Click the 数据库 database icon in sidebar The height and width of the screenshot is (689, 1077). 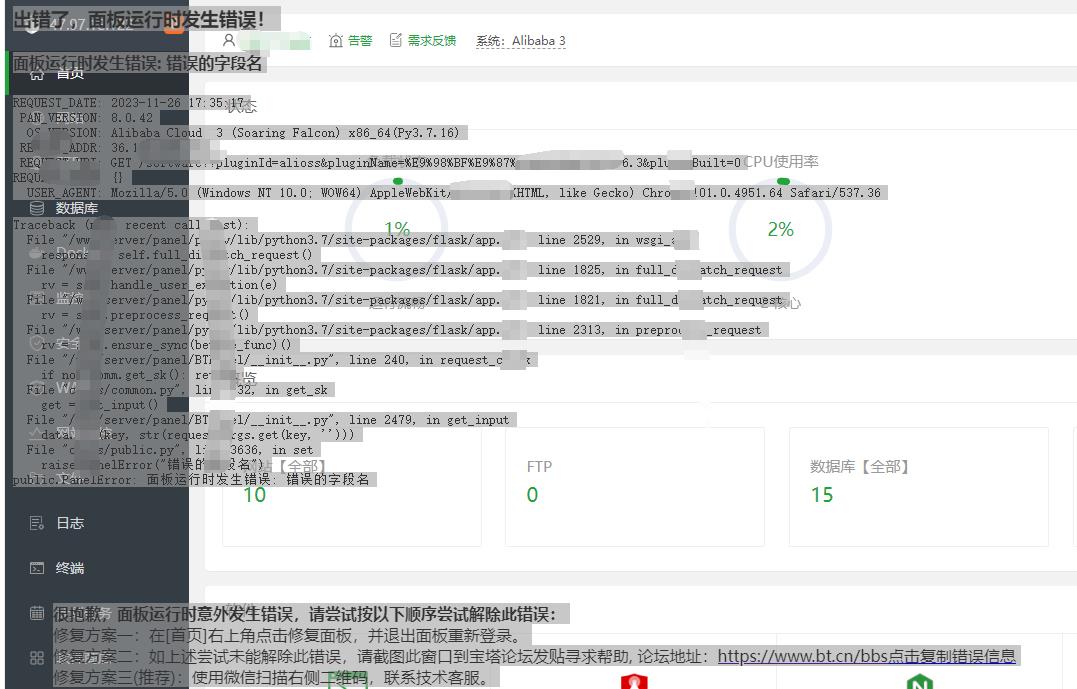[x=37, y=208]
